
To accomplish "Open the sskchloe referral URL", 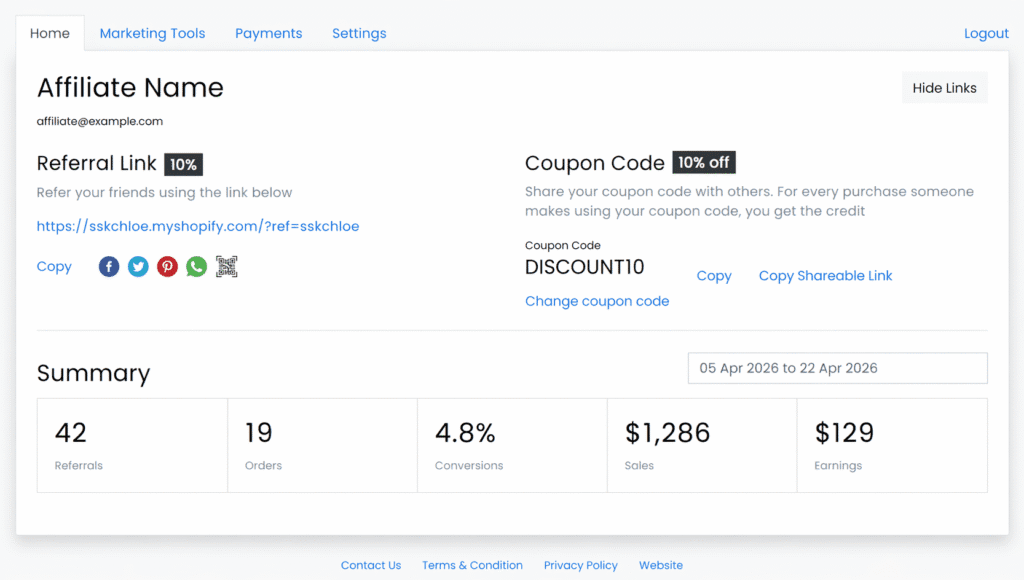I will [197, 226].
